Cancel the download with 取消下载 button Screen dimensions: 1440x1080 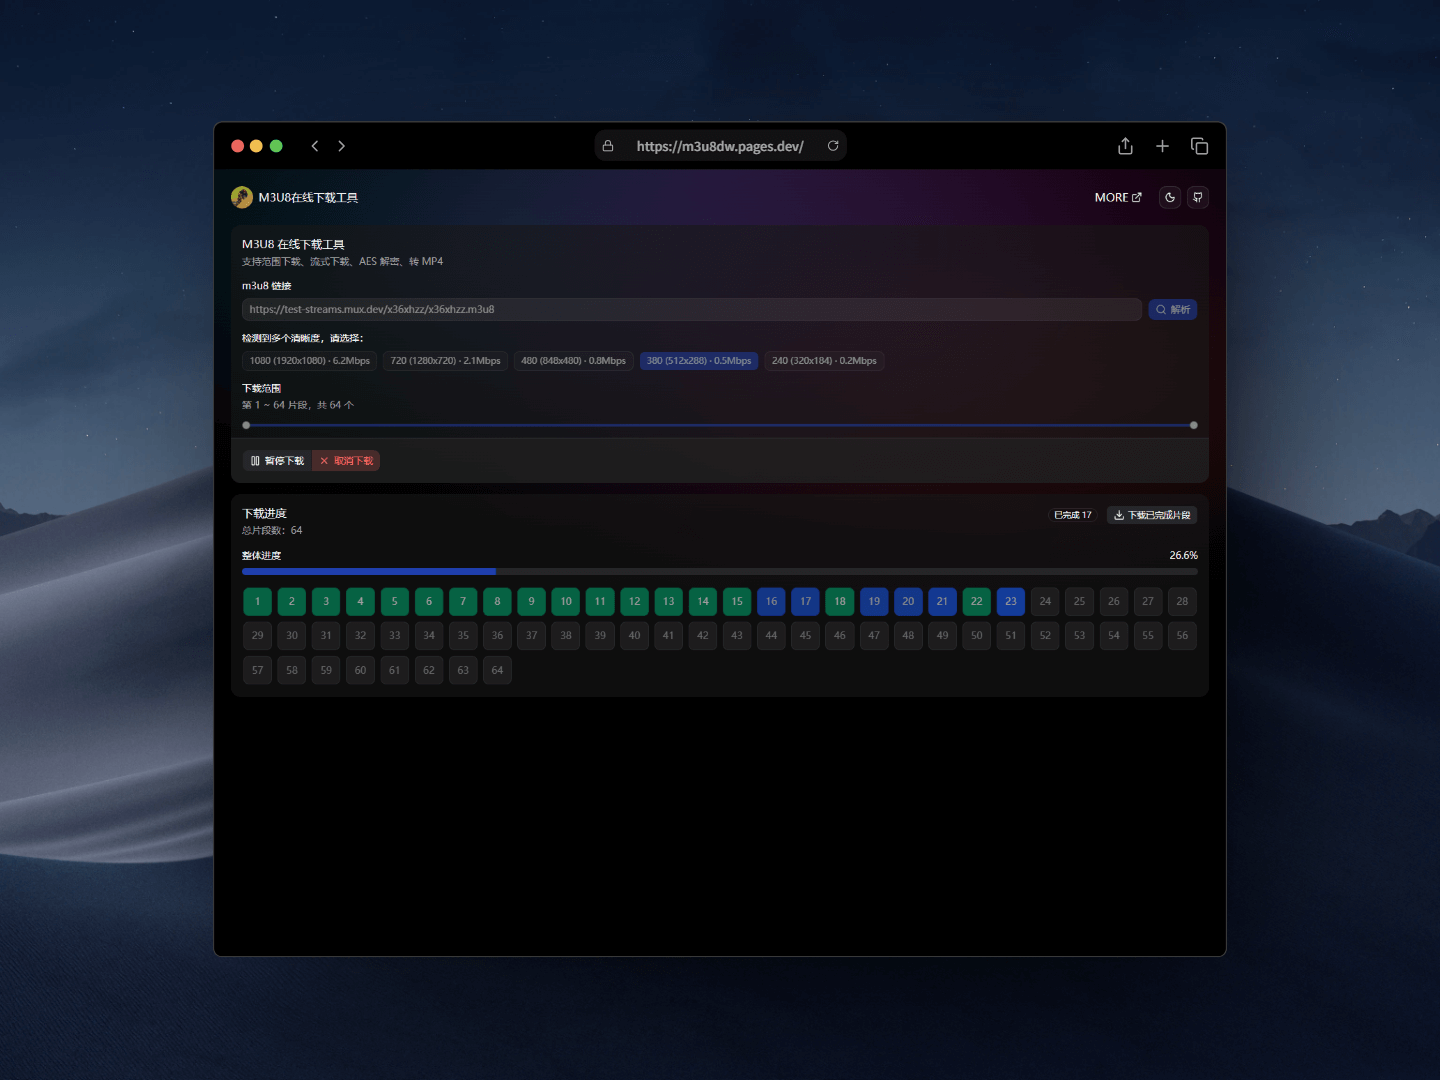point(345,460)
